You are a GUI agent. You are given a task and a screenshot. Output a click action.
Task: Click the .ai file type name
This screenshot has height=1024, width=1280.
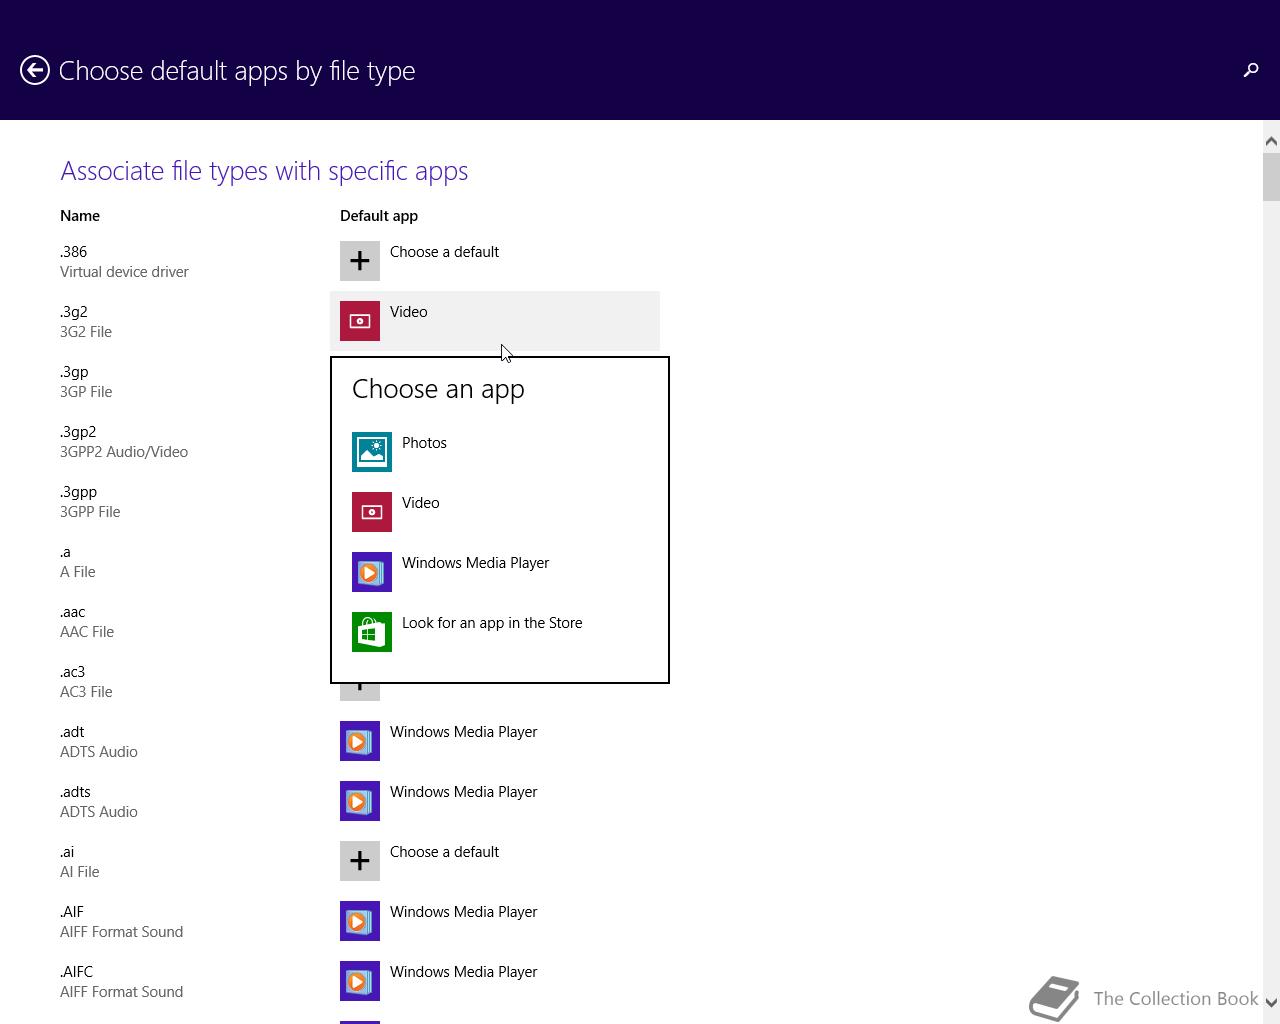pos(67,852)
